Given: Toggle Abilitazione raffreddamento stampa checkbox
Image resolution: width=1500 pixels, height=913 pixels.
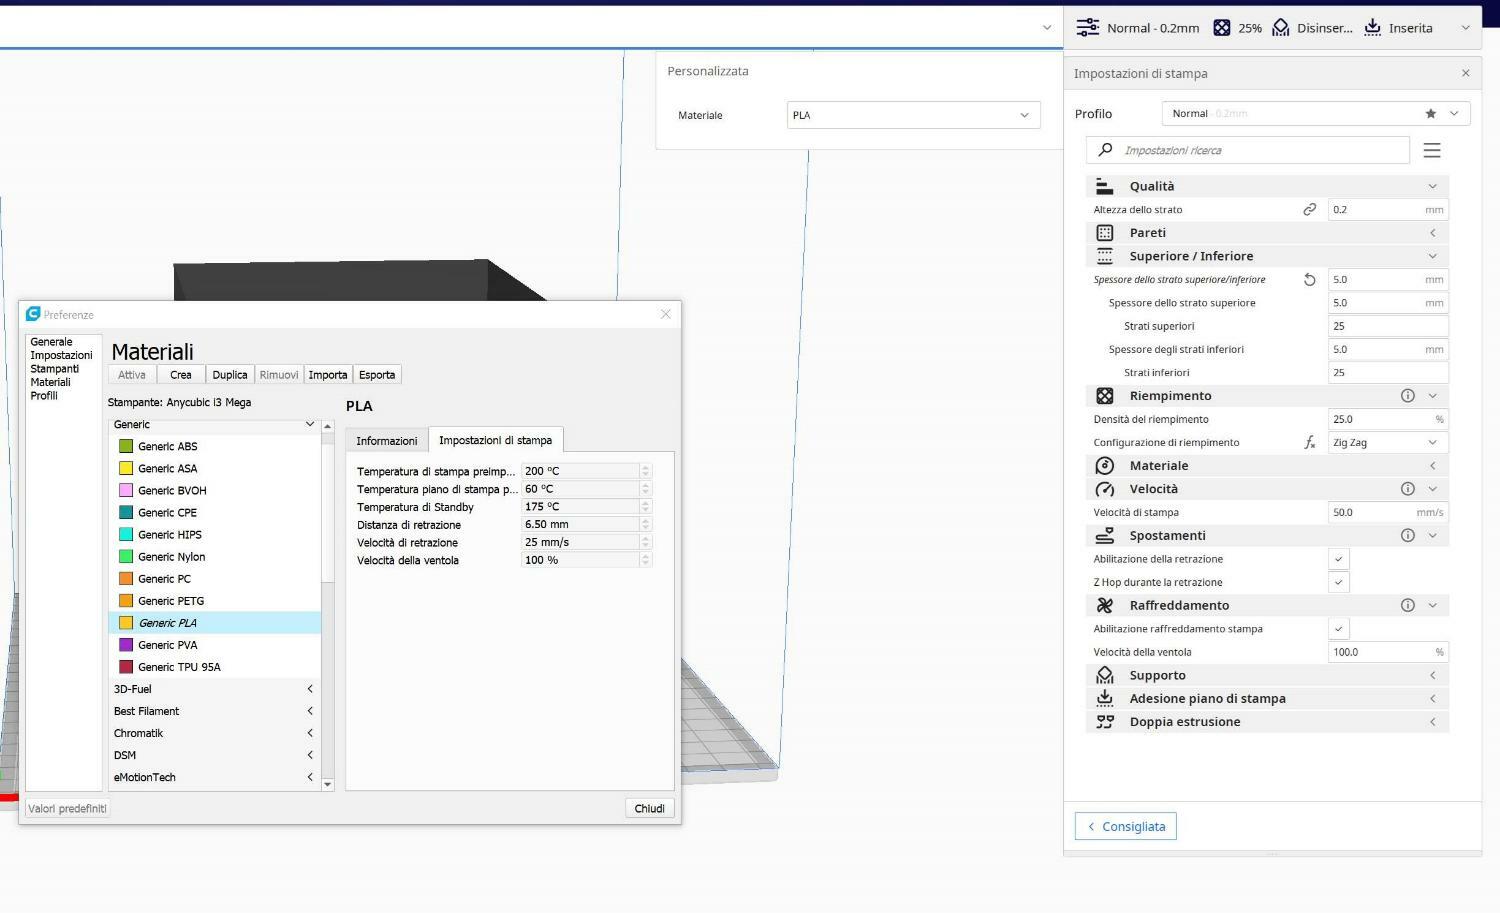Looking at the screenshot, I should pos(1338,629).
